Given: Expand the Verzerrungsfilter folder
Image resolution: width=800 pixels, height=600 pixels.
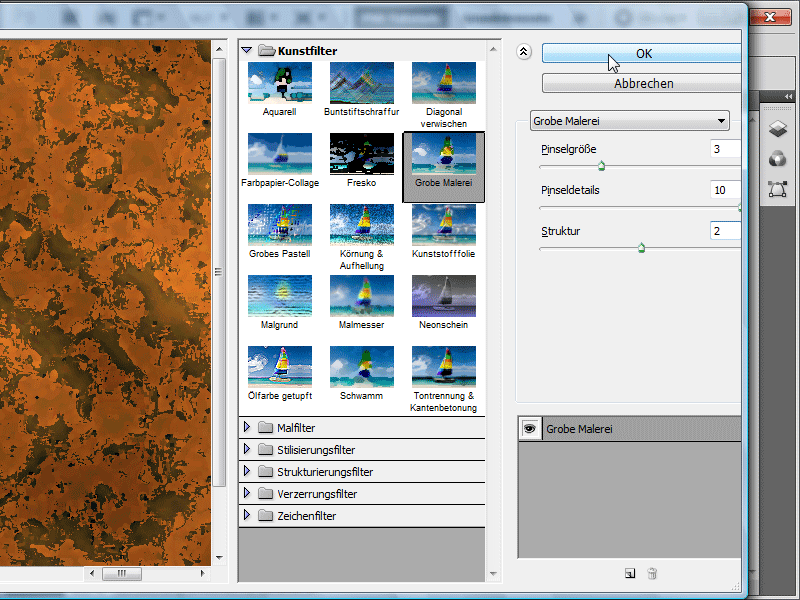Looking at the screenshot, I should 247,493.
